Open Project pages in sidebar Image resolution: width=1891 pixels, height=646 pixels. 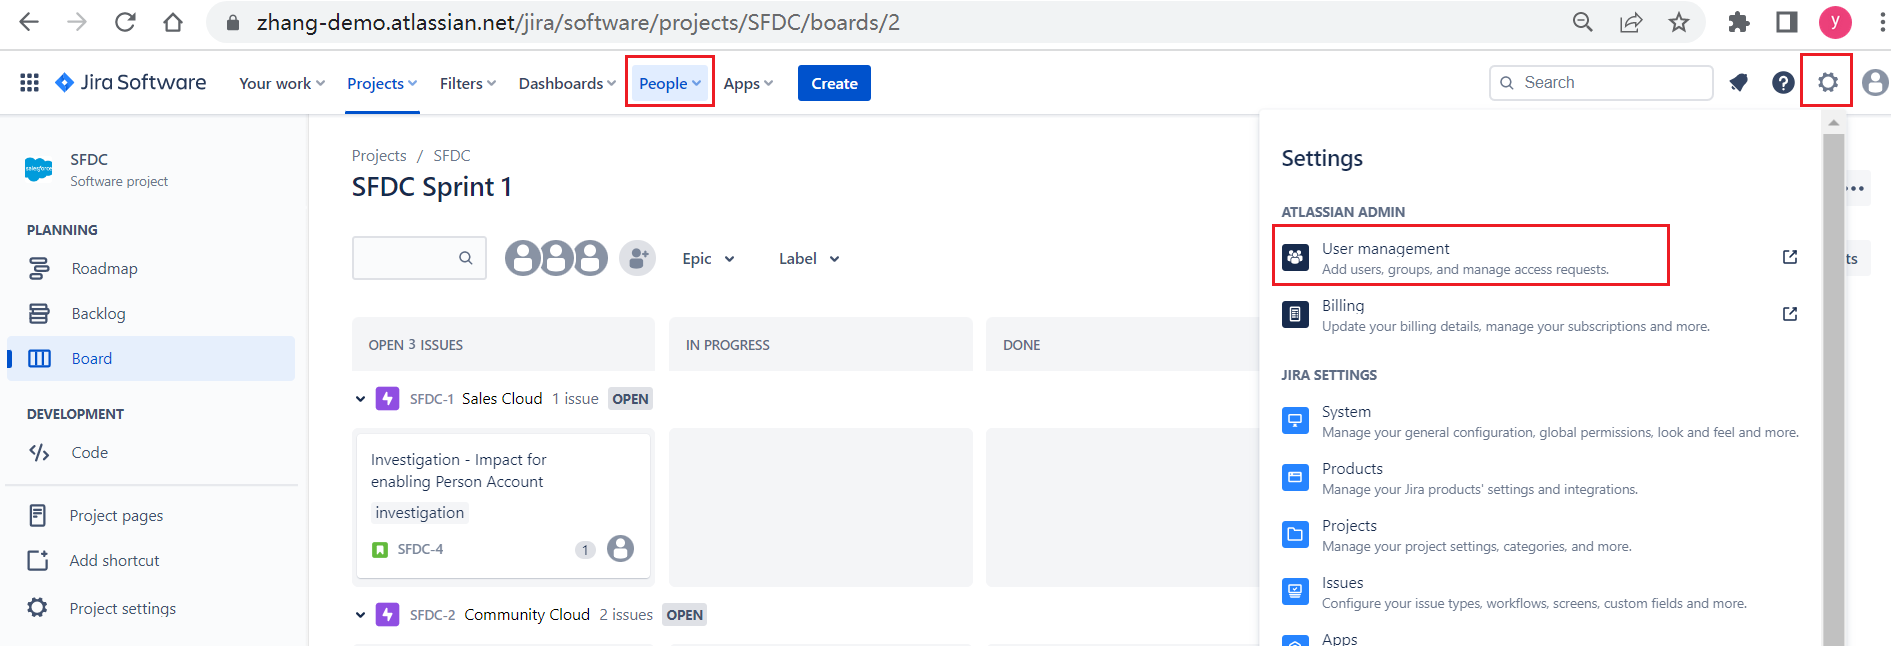click(x=151, y=515)
